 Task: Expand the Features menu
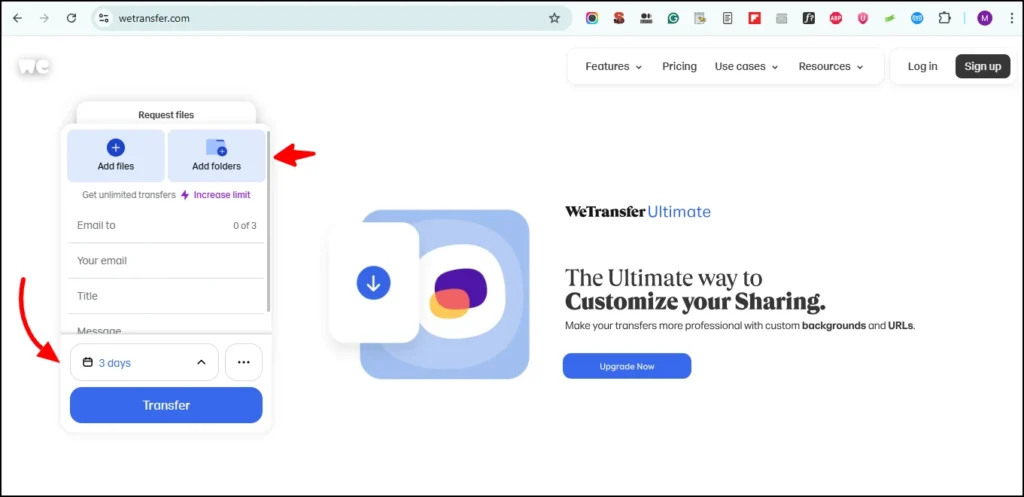point(613,67)
